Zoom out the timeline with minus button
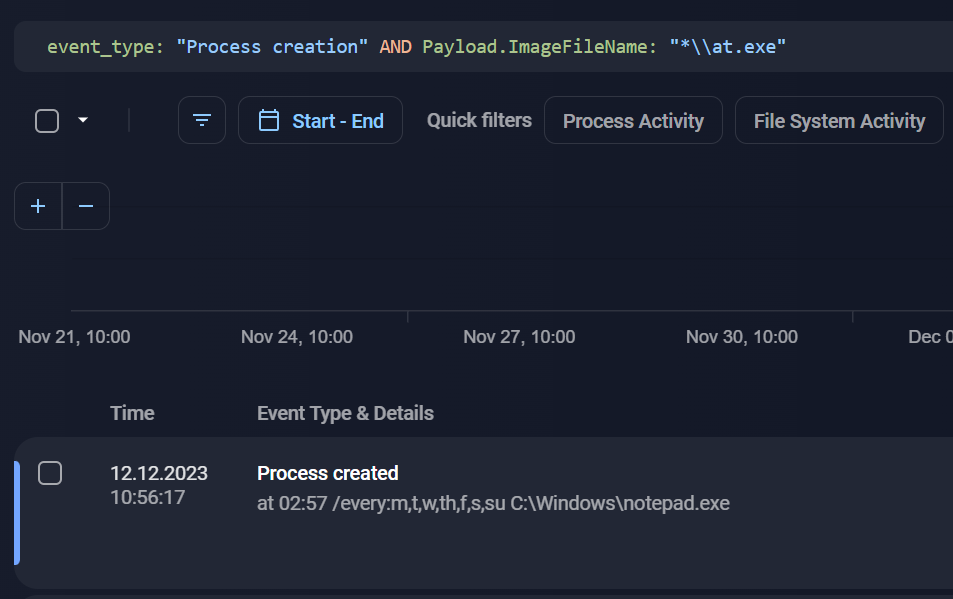 pyautogui.click(x=86, y=206)
